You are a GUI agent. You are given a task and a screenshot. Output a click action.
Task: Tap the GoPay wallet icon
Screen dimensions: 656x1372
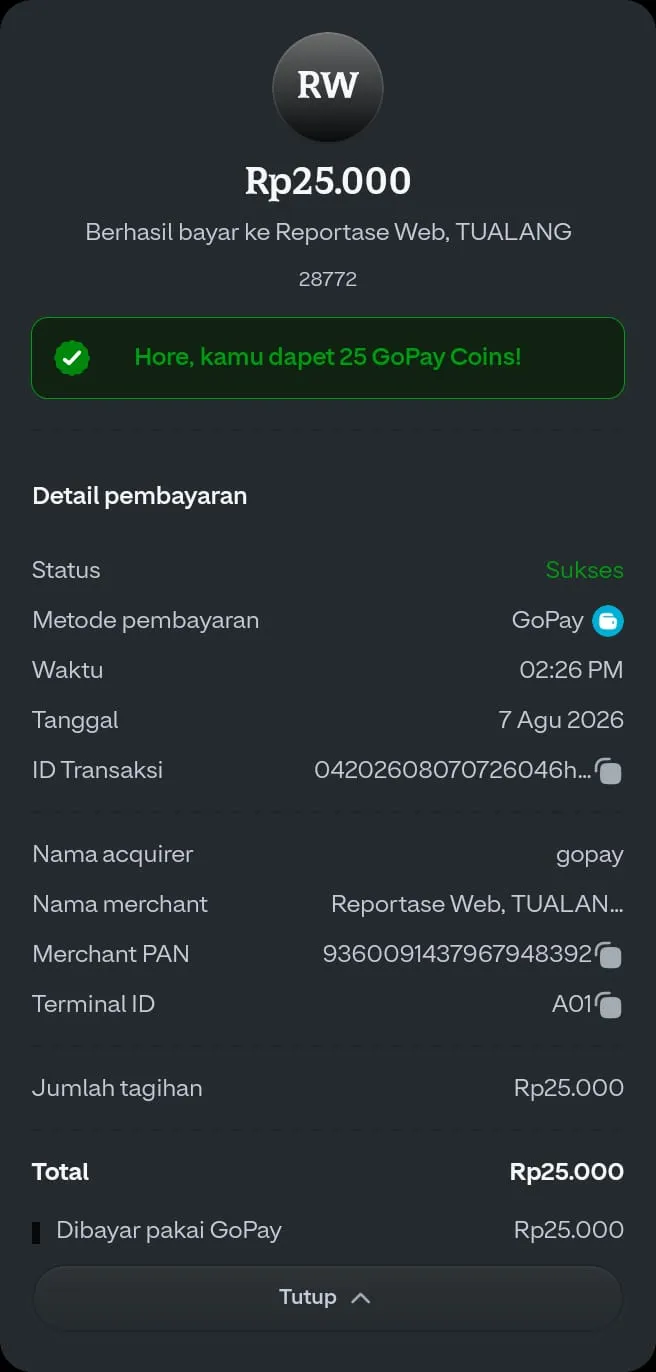(608, 621)
